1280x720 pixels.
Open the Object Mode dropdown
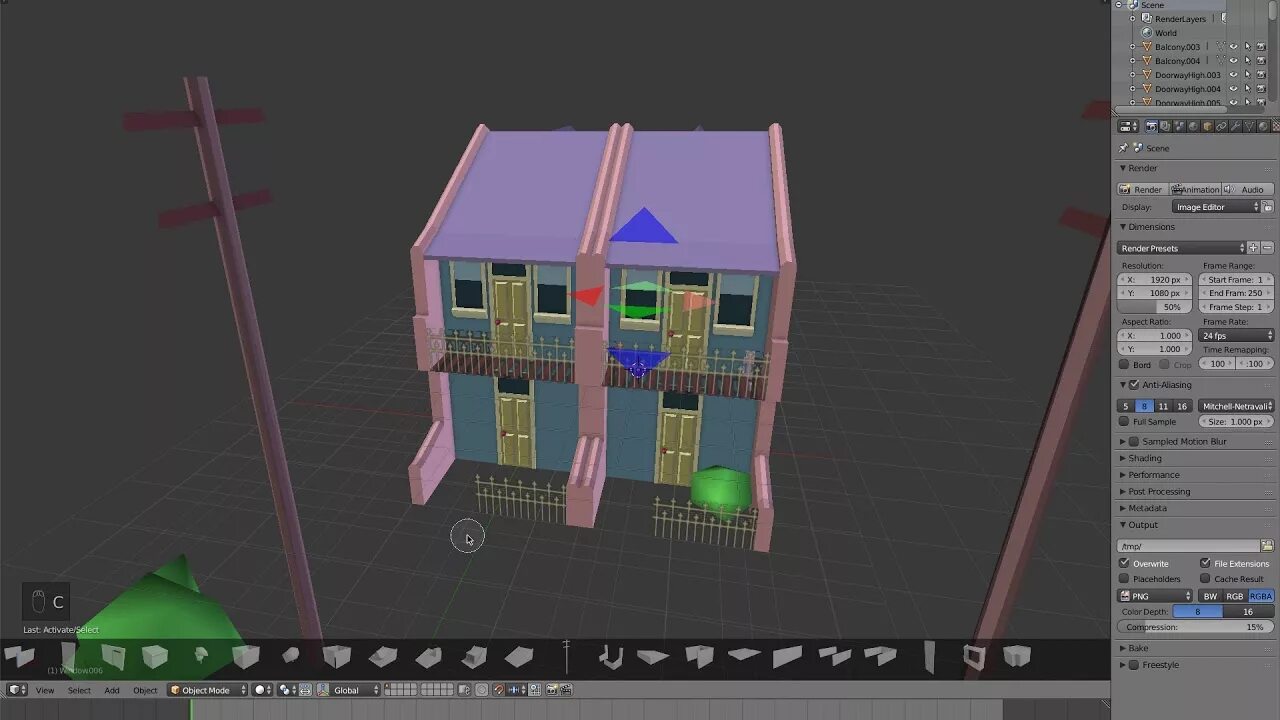(x=206, y=690)
